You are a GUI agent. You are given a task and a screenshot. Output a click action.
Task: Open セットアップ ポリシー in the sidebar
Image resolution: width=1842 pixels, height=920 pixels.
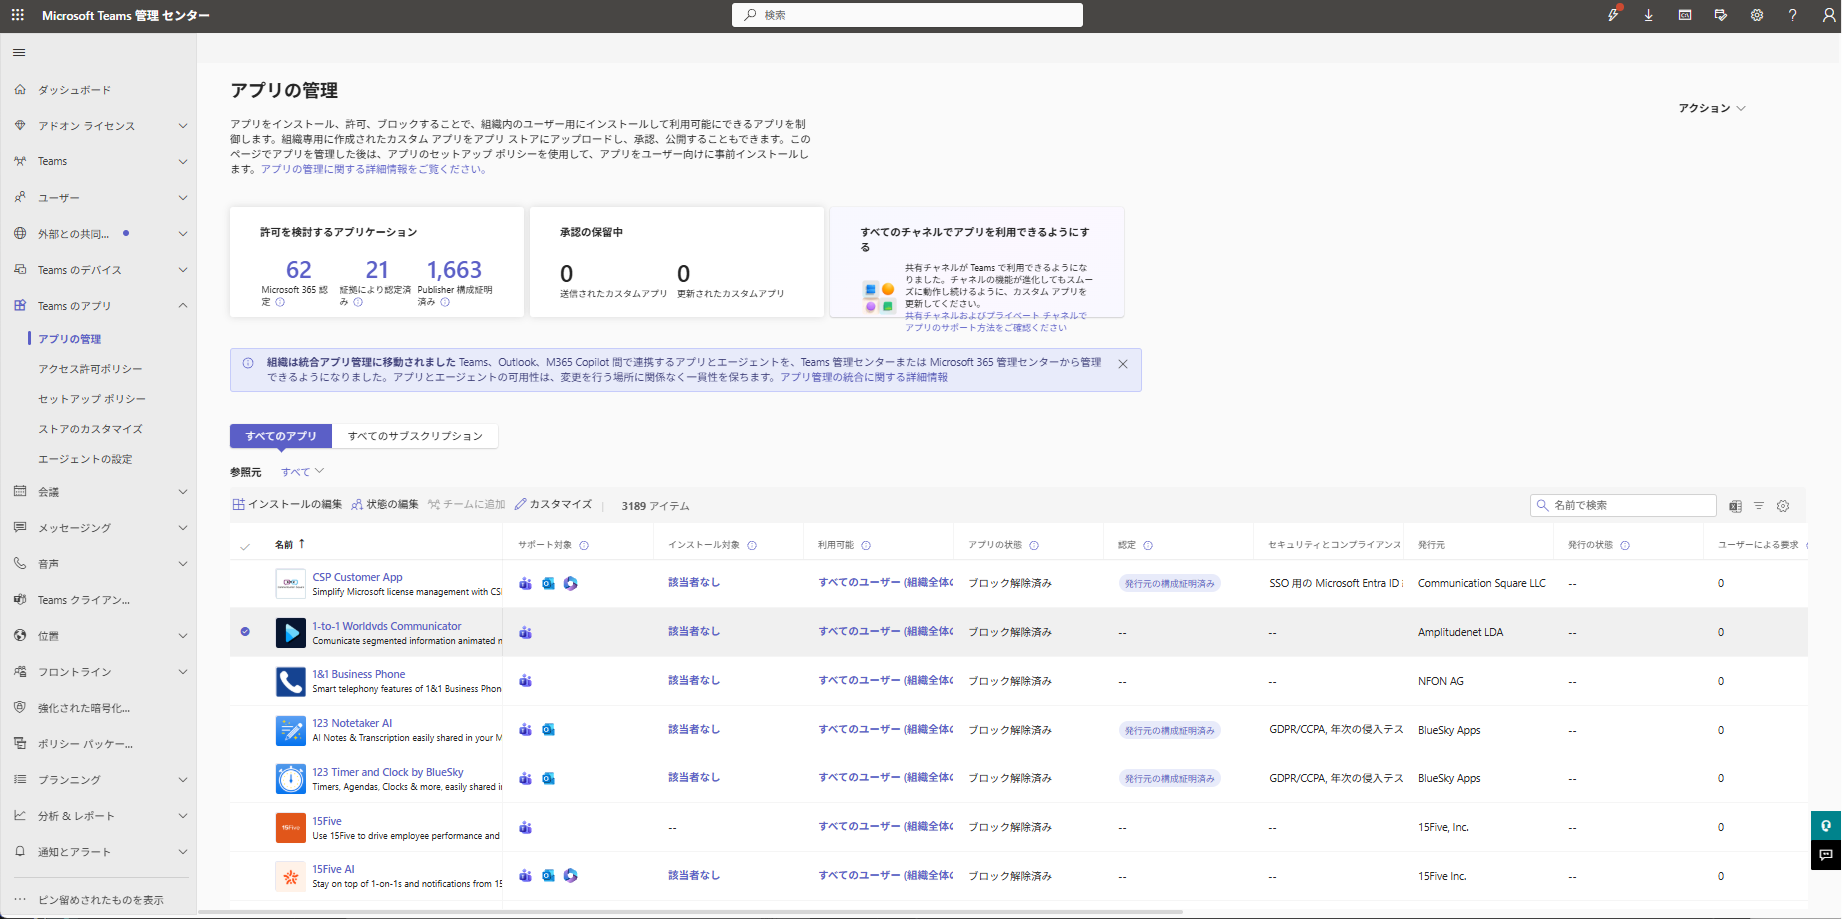(x=92, y=399)
